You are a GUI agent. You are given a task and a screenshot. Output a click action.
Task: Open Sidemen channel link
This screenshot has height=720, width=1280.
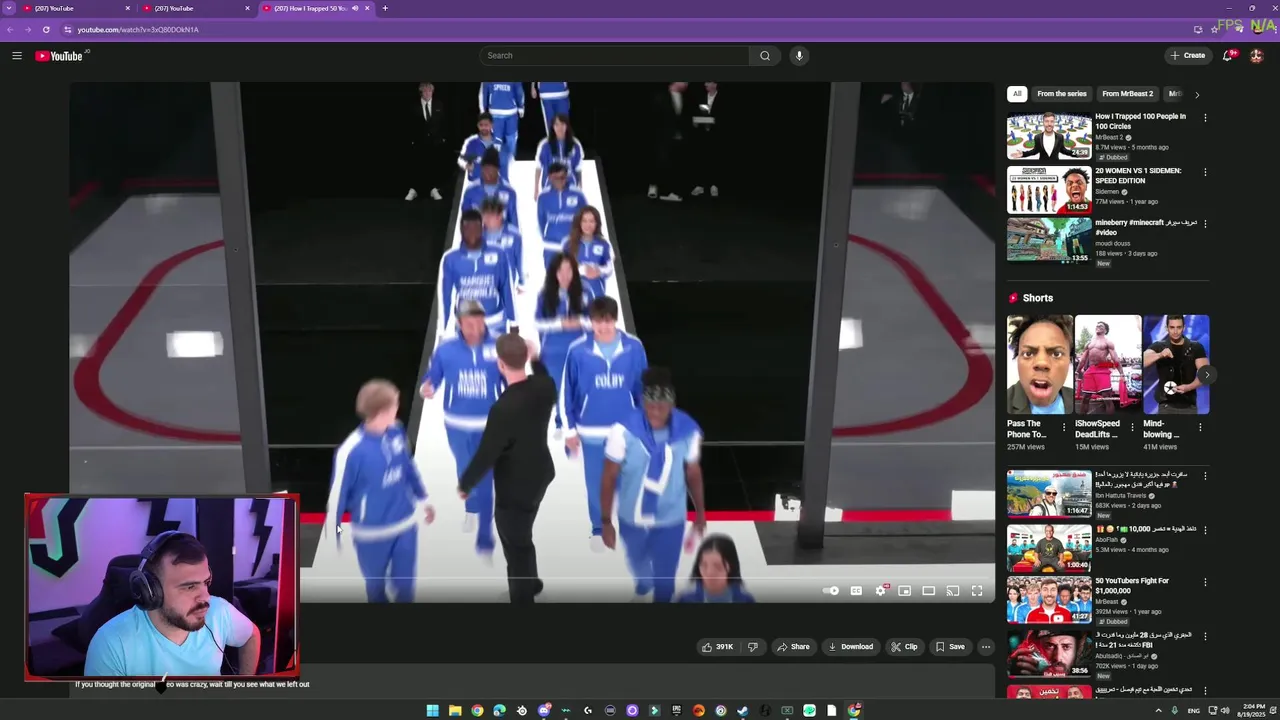(1107, 192)
